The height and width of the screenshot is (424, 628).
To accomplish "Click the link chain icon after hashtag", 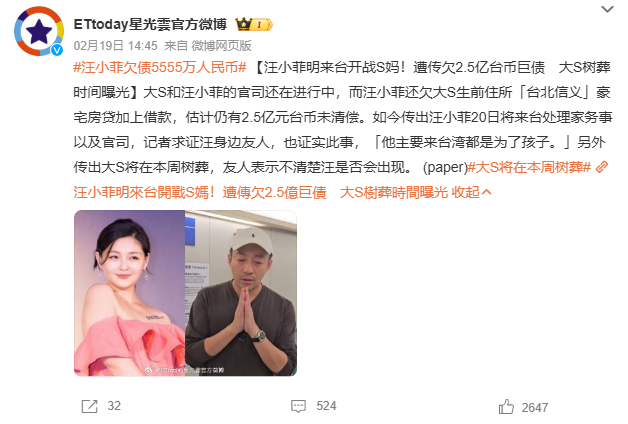I will coord(602,167).
